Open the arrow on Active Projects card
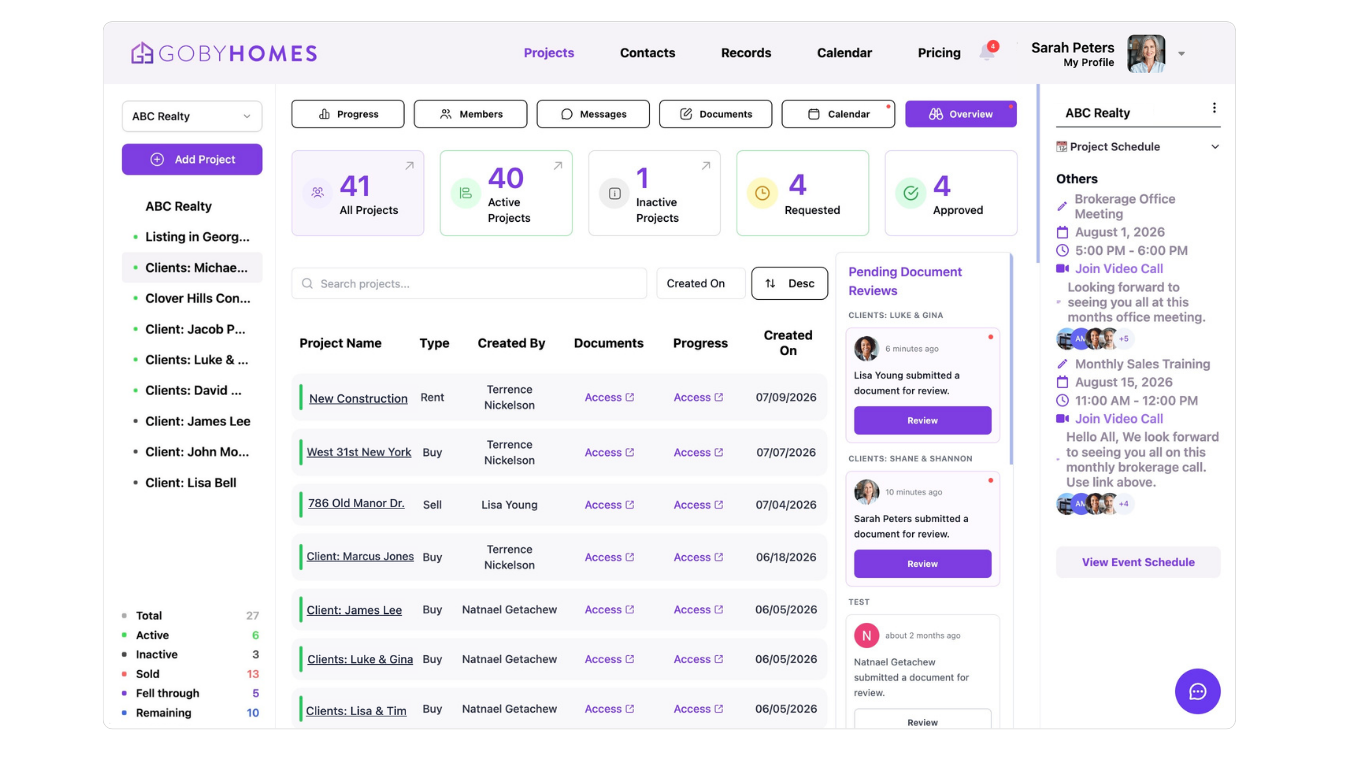 pyautogui.click(x=557, y=166)
